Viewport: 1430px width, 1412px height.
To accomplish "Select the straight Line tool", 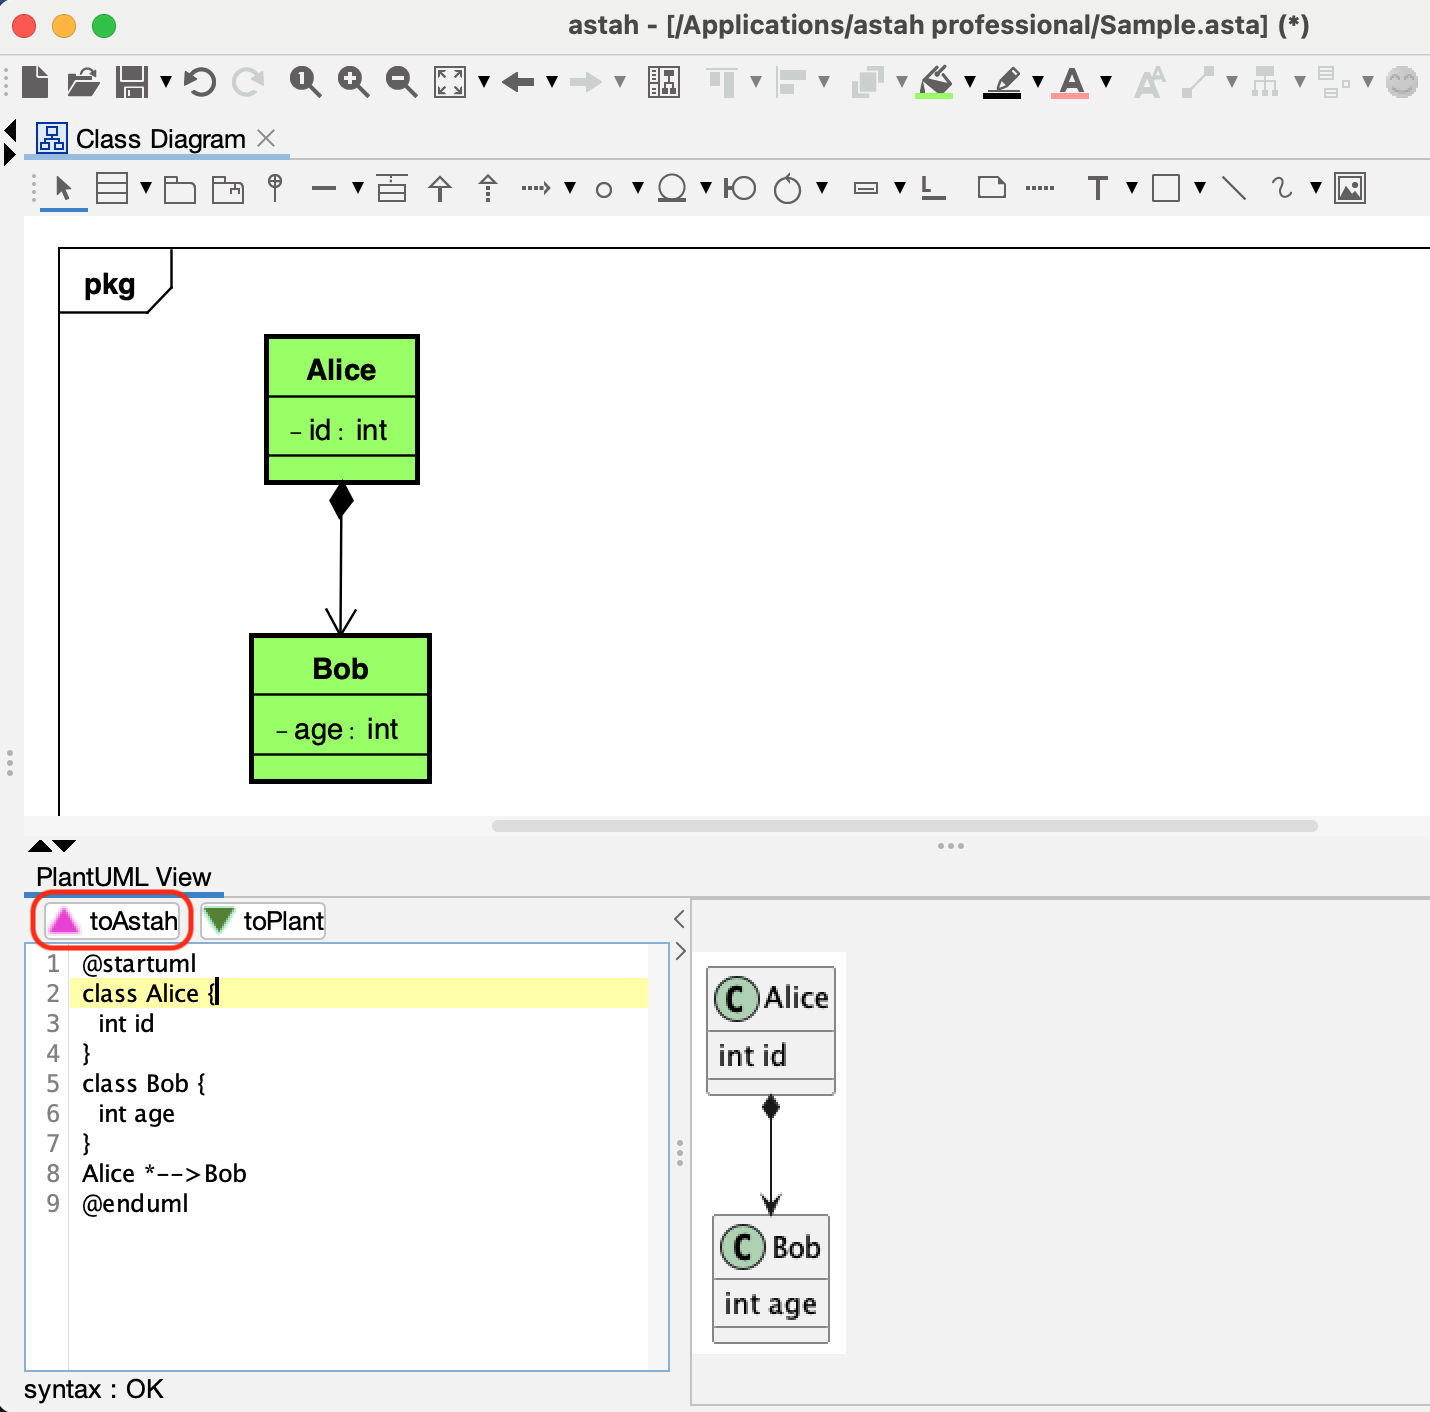I will [x=1234, y=188].
